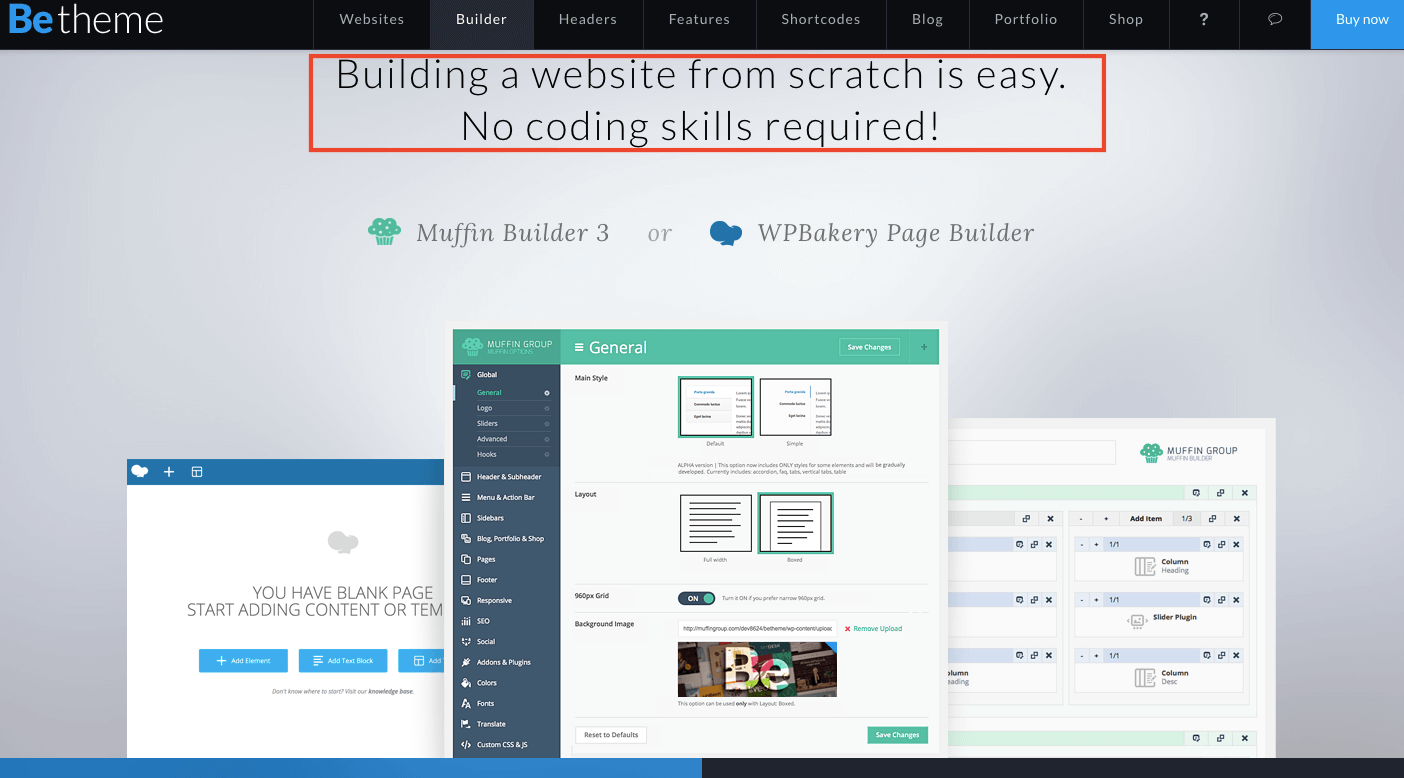Open the Websites menu item
The width and height of the screenshot is (1404, 778).
coord(372,19)
